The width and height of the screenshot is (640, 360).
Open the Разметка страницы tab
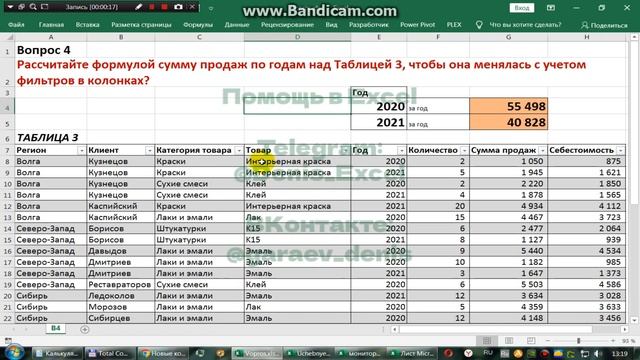[141, 25]
